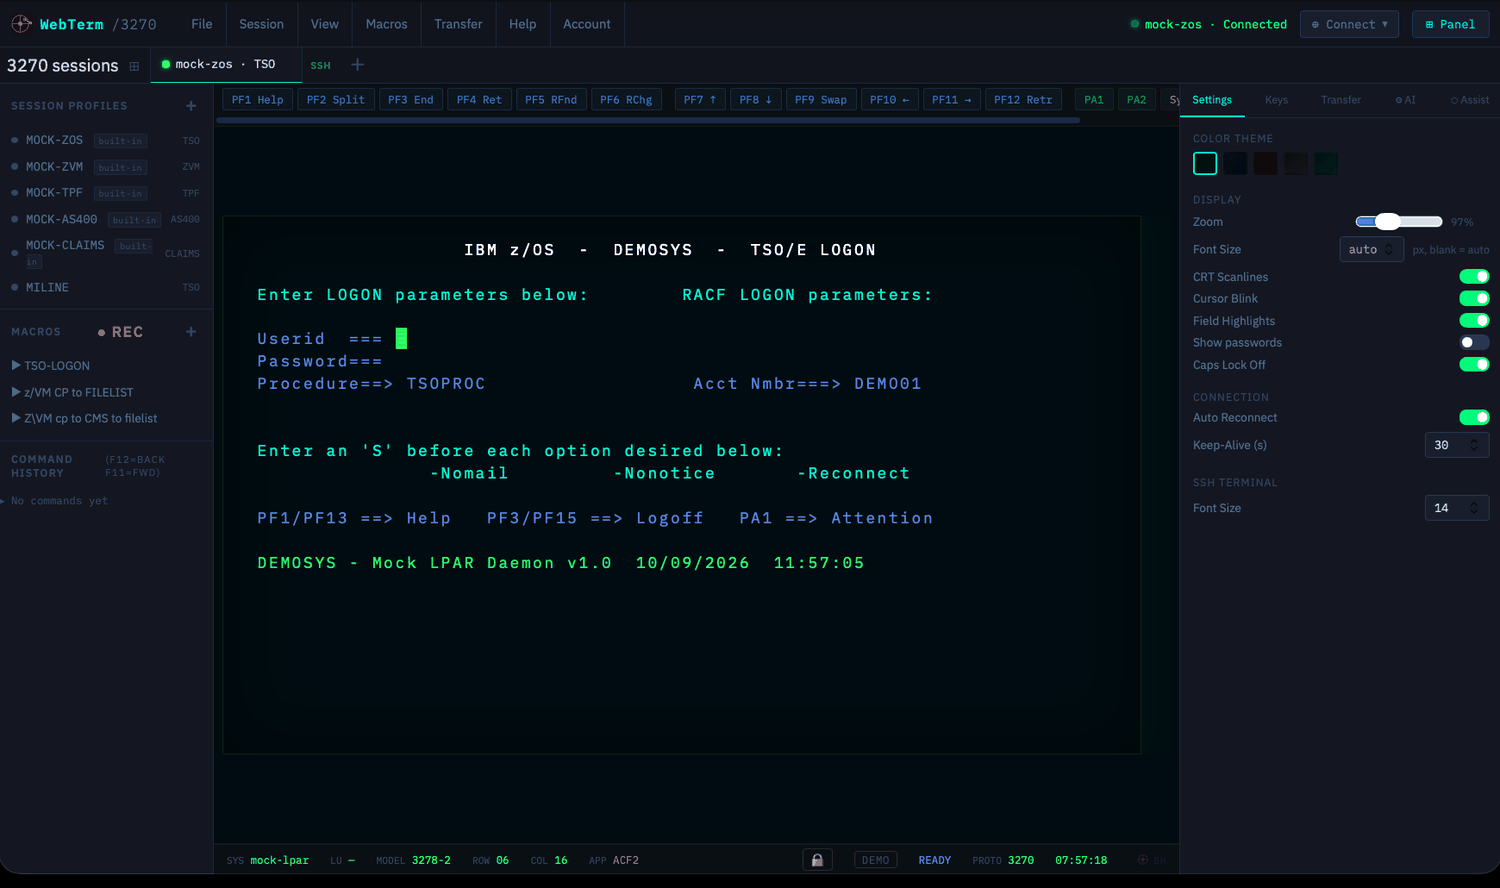Open the View menu
This screenshot has height=888, width=1500.
point(325,24)
